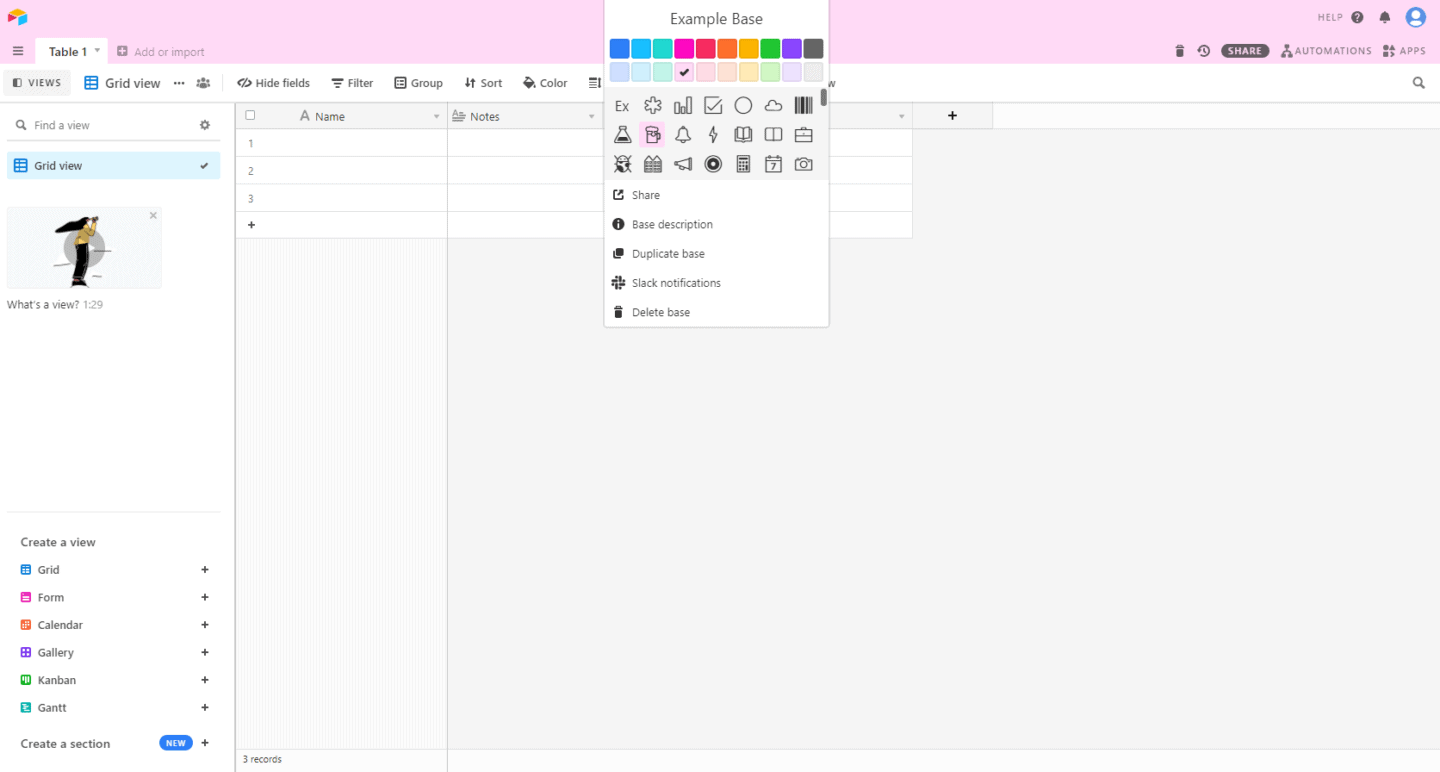This screenshot has height=772, width=1440.
Task: Pick the camera icon for the base
Action: 803,164
